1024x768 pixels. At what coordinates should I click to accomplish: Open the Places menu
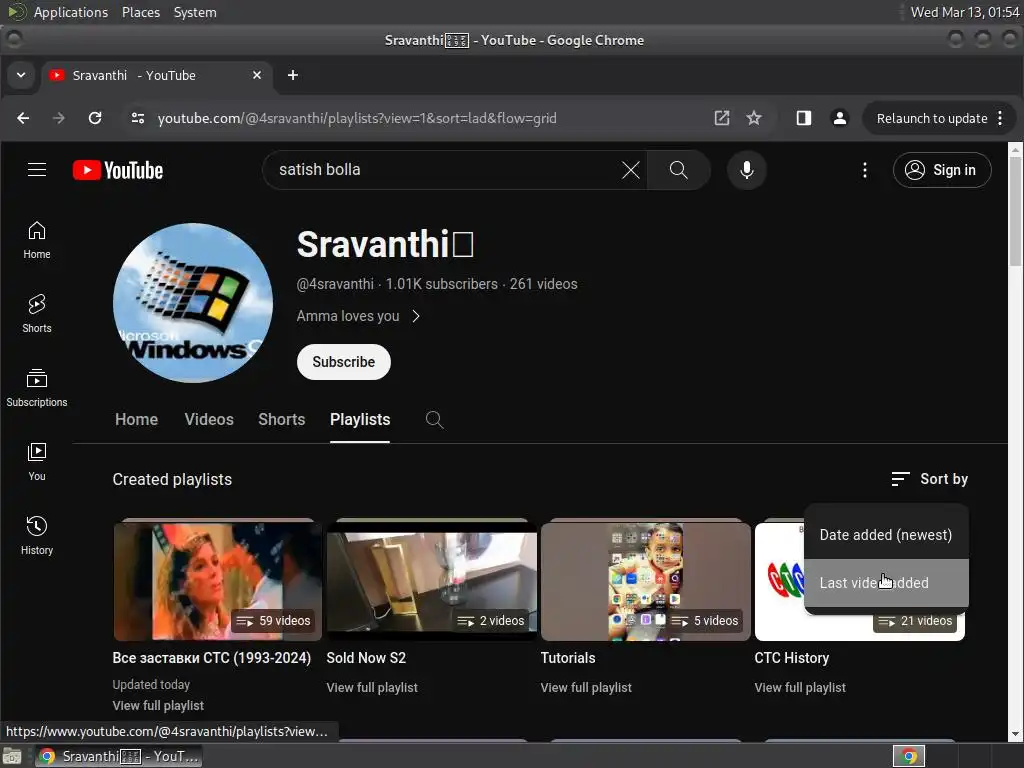click(140, 12)
